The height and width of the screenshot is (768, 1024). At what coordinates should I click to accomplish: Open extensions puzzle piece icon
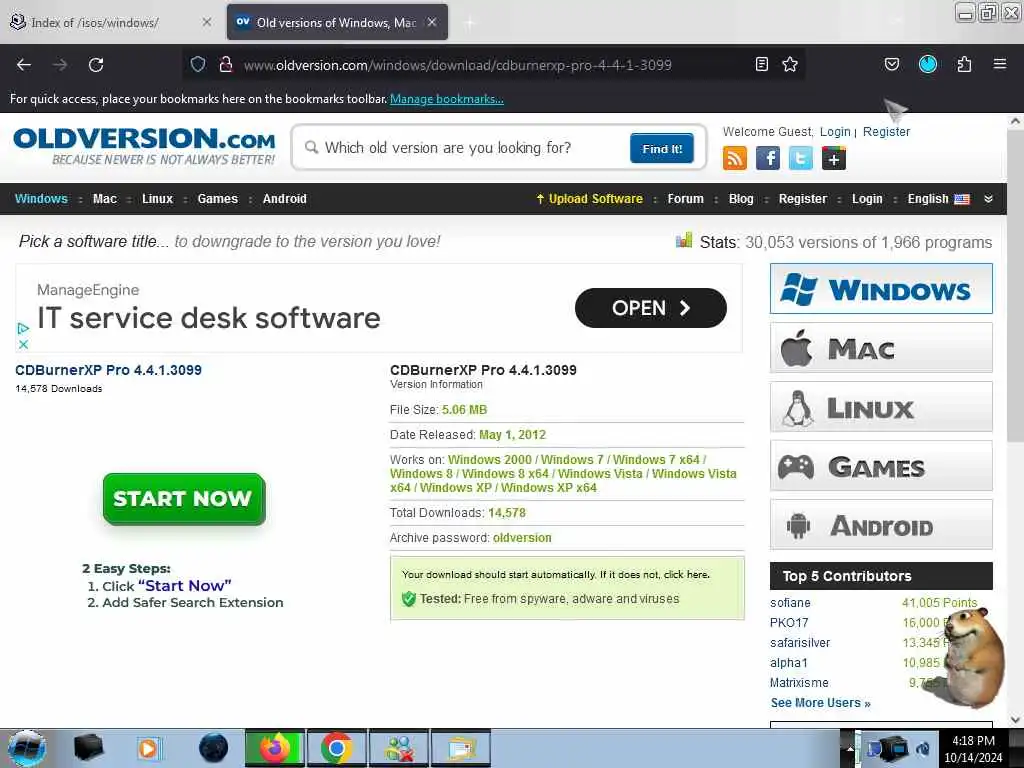964,64
